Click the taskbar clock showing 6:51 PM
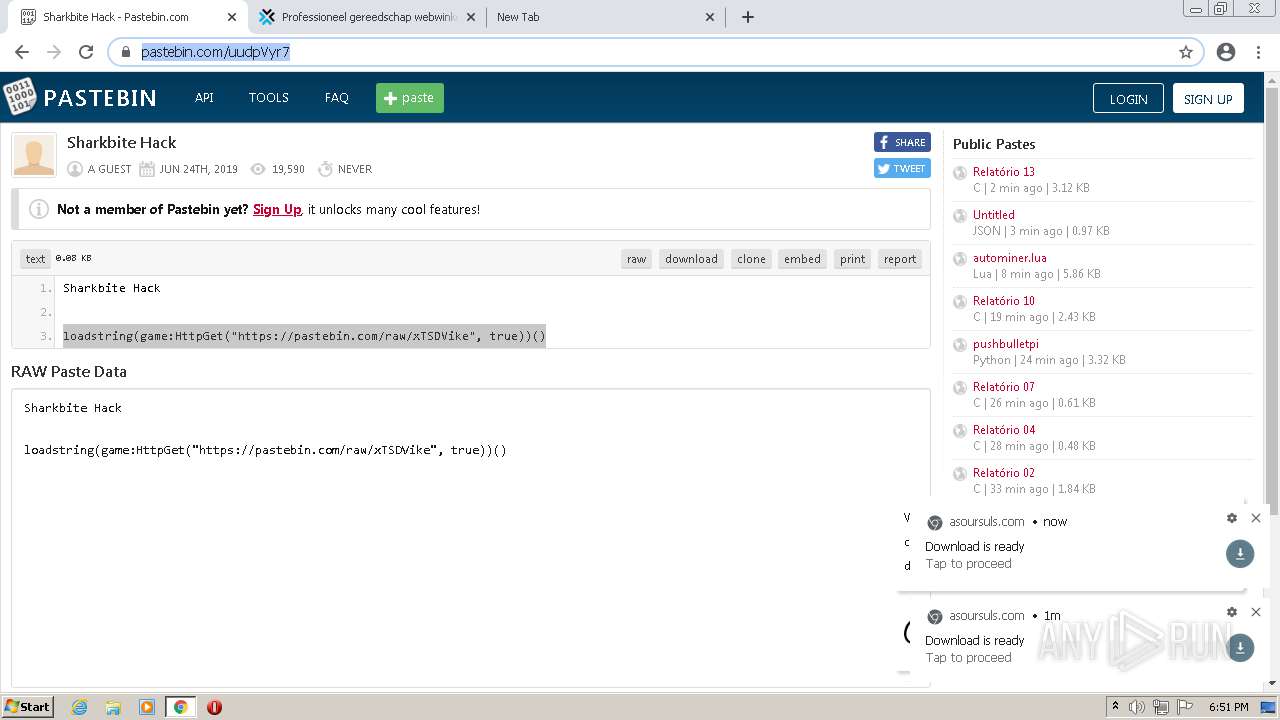The width and height of the screenshot is (1280, 720). pyautogui.click(x=1228, y=707)
